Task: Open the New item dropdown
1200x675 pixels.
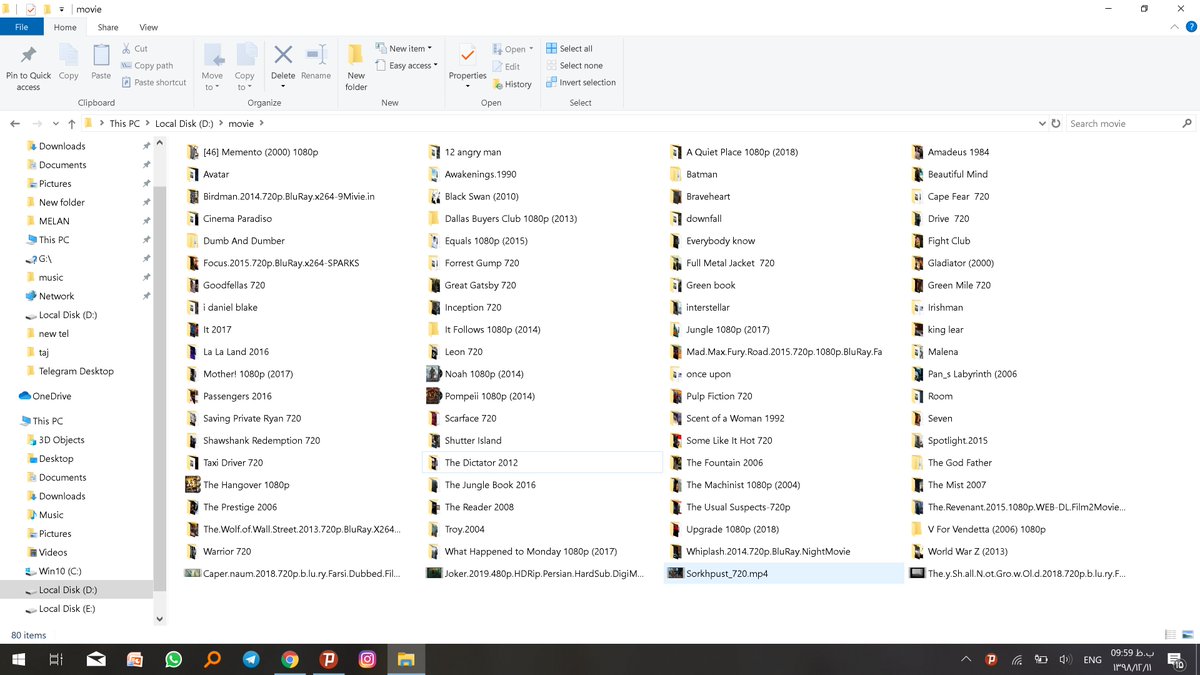Action: [404, 48]
